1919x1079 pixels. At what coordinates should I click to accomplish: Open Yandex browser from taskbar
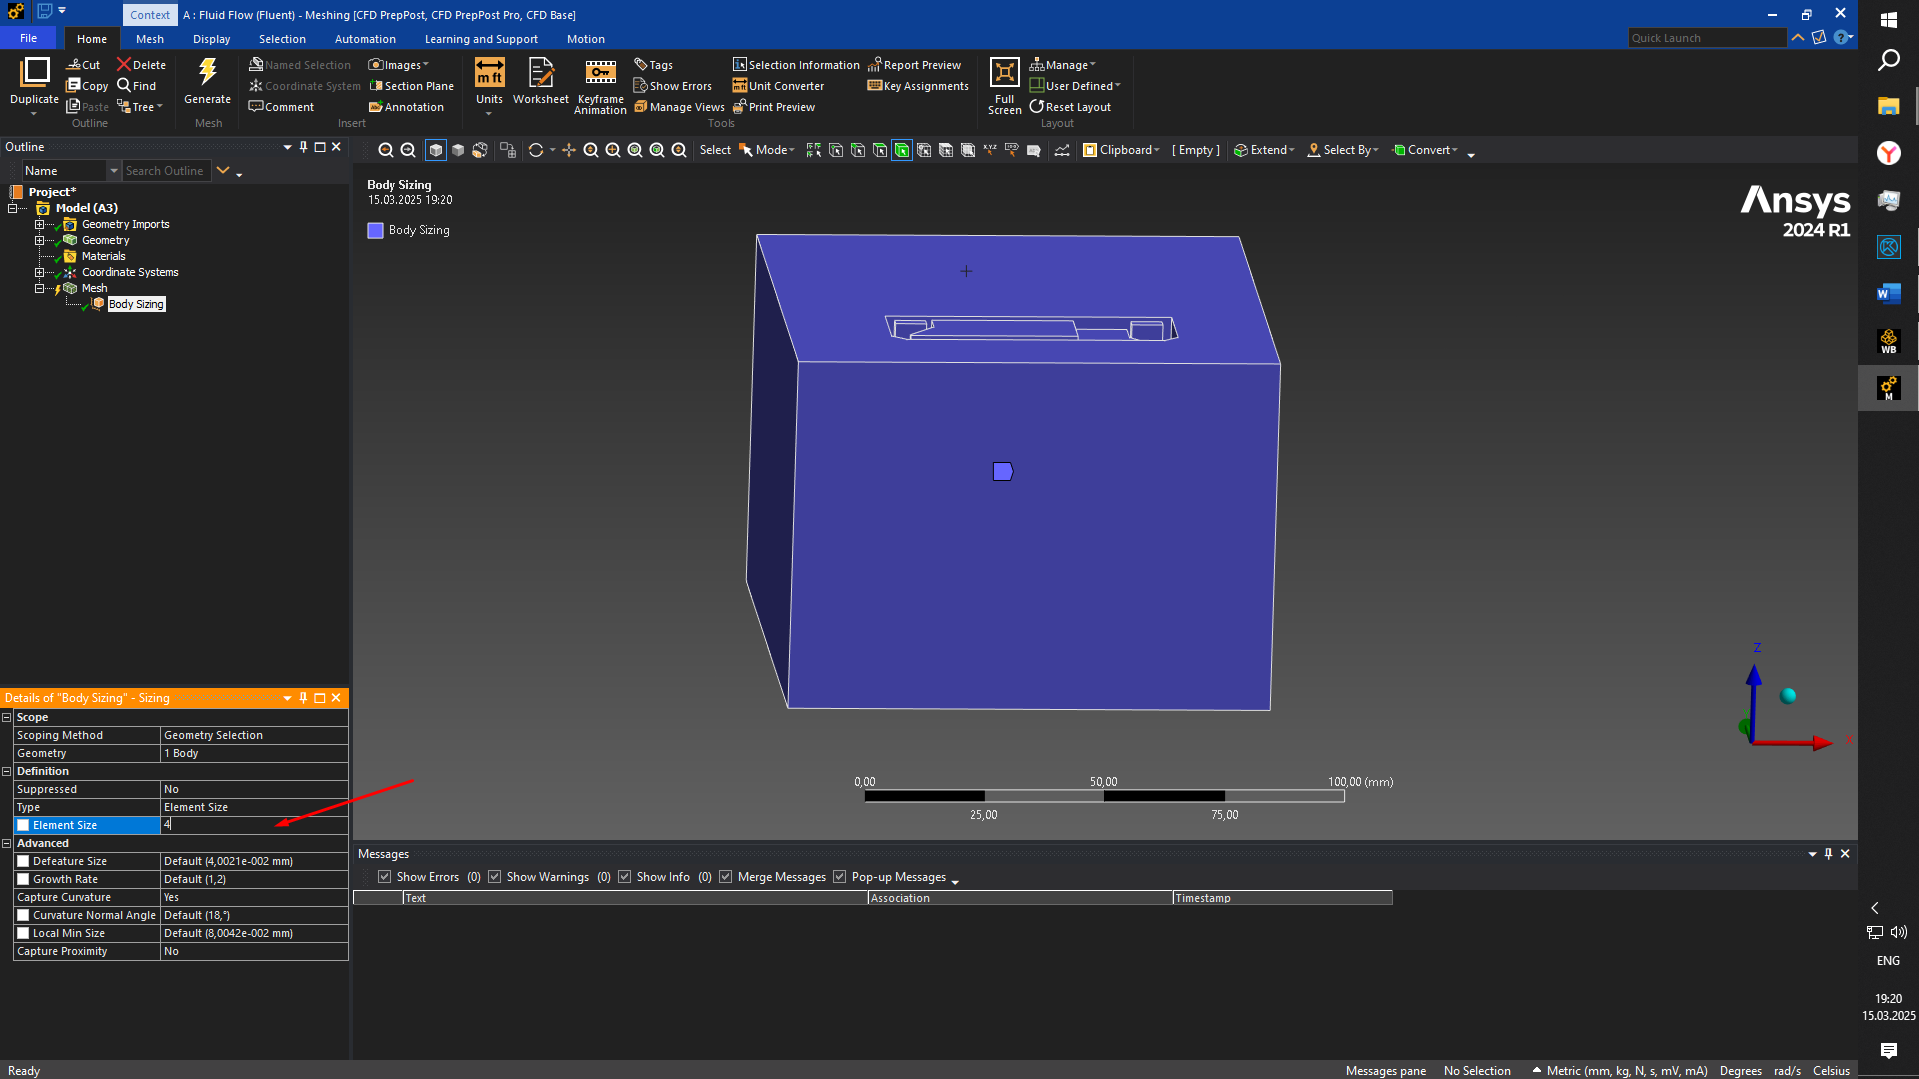(1888, 153)
